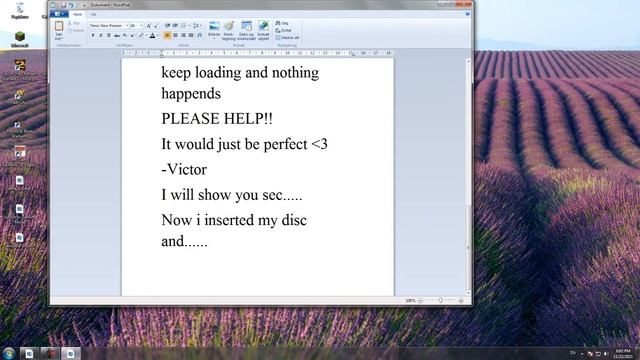
Task: Switch to the Vis ribbon tab
Action: pyautogui.click(x=93, y=14)
